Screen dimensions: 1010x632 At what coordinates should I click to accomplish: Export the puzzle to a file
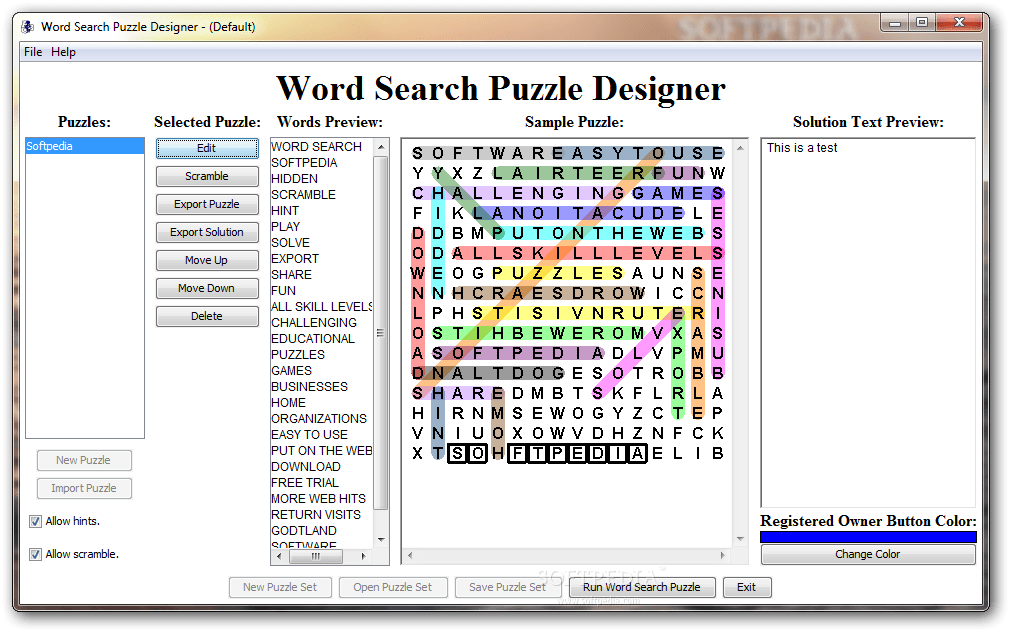[x=207, y=204]
